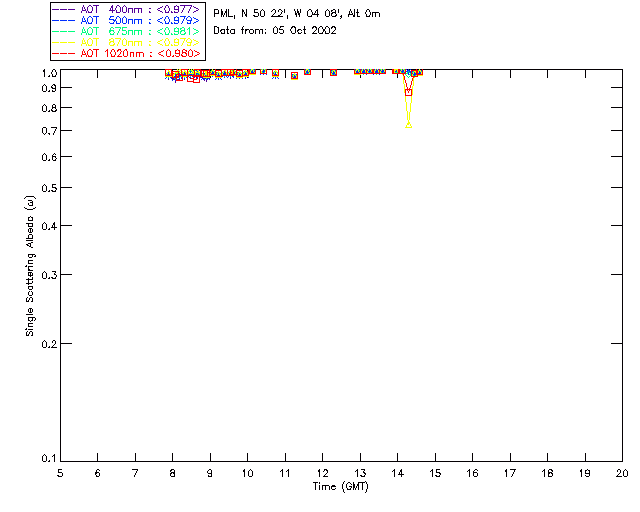The height and width of the screenshot is (512, 640).
Task: Click the legend entry 'AOT 1020nm : <0.980>'
Action: [x=126, y=53]
